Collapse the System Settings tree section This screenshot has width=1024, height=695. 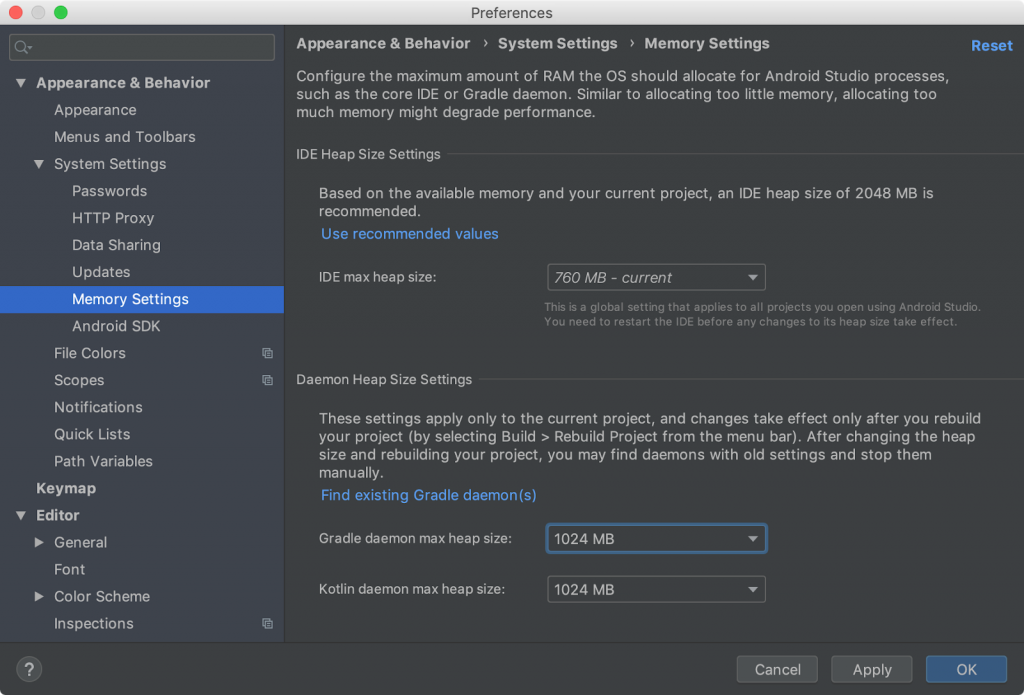coord(39,164)
